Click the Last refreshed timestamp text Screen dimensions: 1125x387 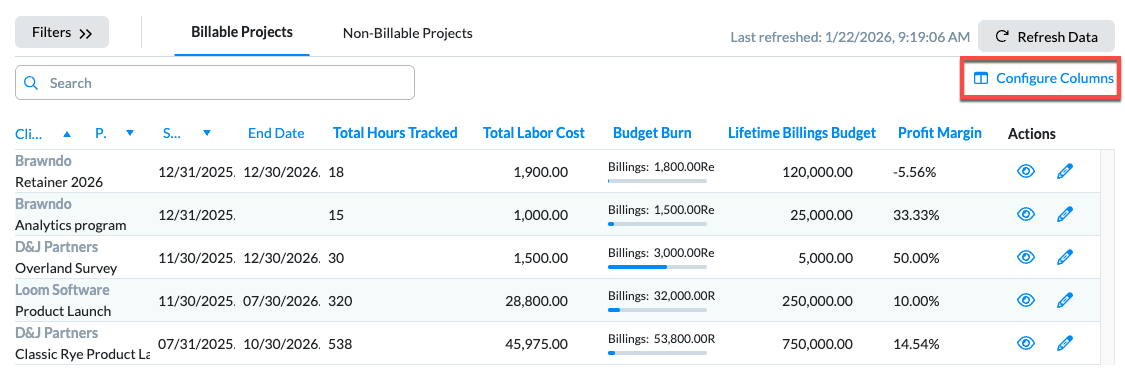pyautogui.click(x=850, y=37)
